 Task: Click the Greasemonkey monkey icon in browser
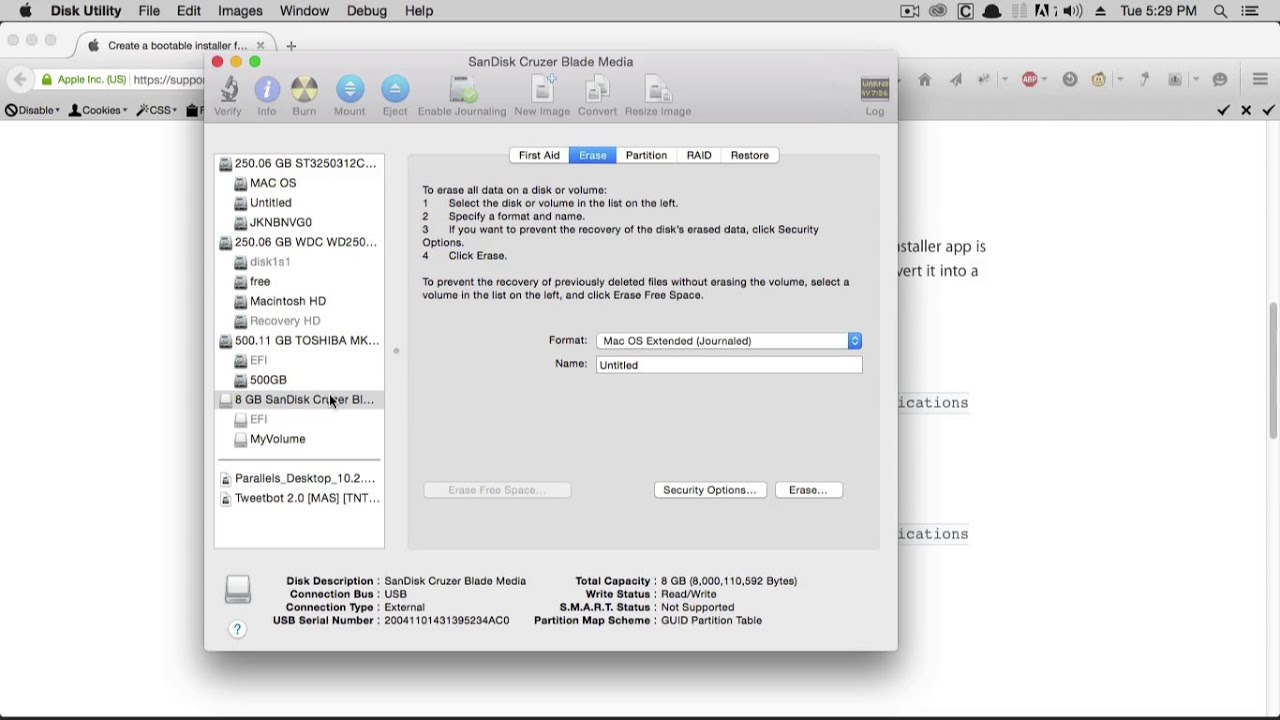click(1099, 79)
